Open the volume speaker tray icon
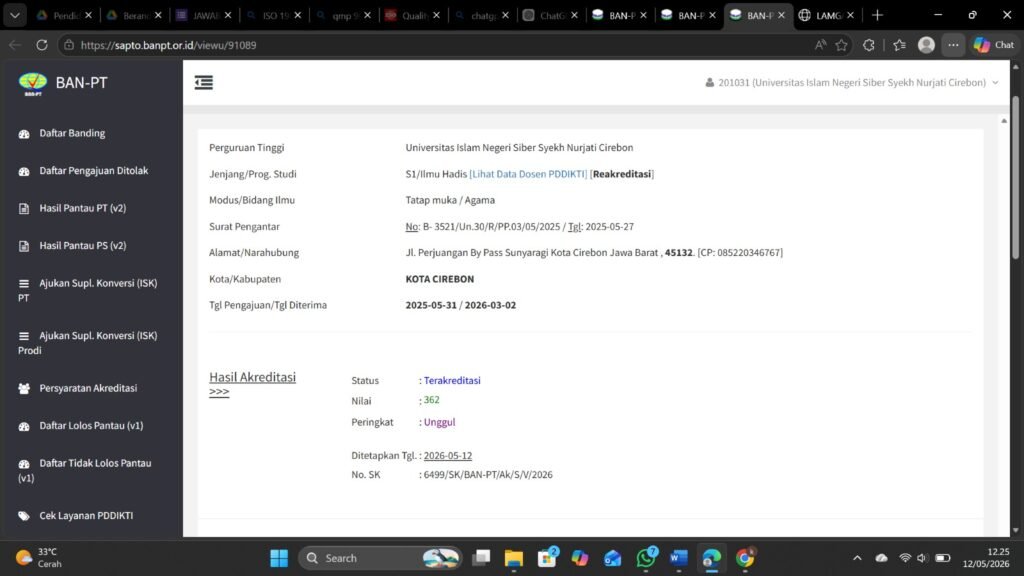Screen dimensions: 1024x576 click(921, 558)
